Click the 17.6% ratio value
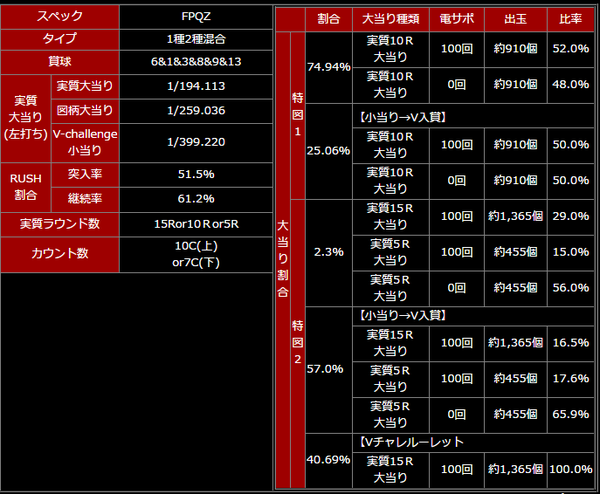The width and height of the screenshot is (600, 494). pyautogui.click(x=571, y=379)
